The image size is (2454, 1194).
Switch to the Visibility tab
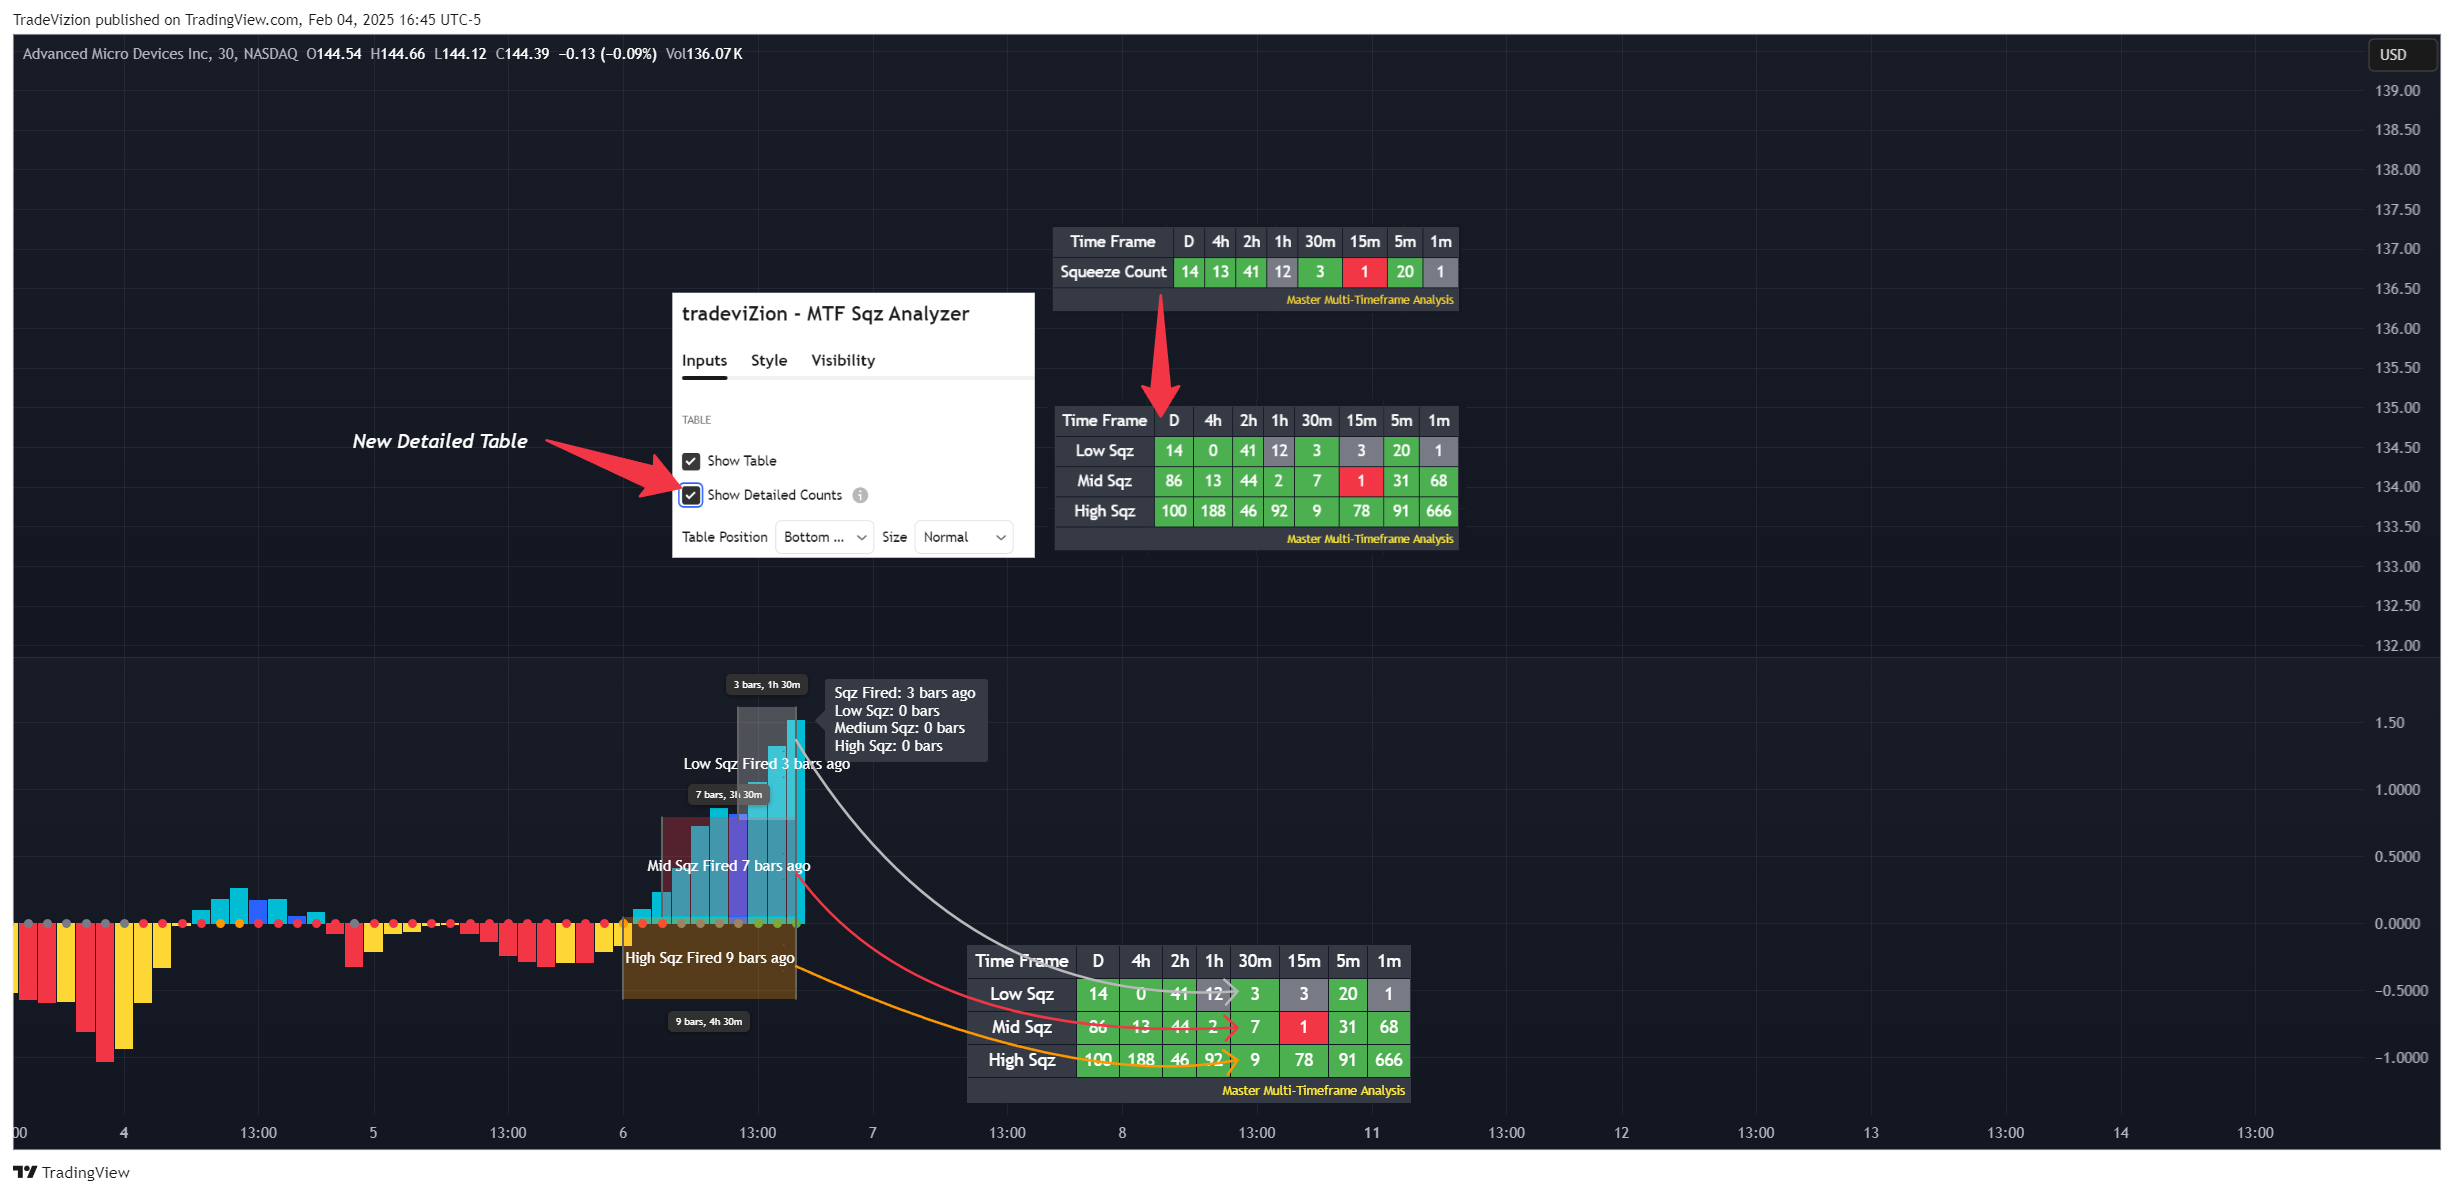843,361
